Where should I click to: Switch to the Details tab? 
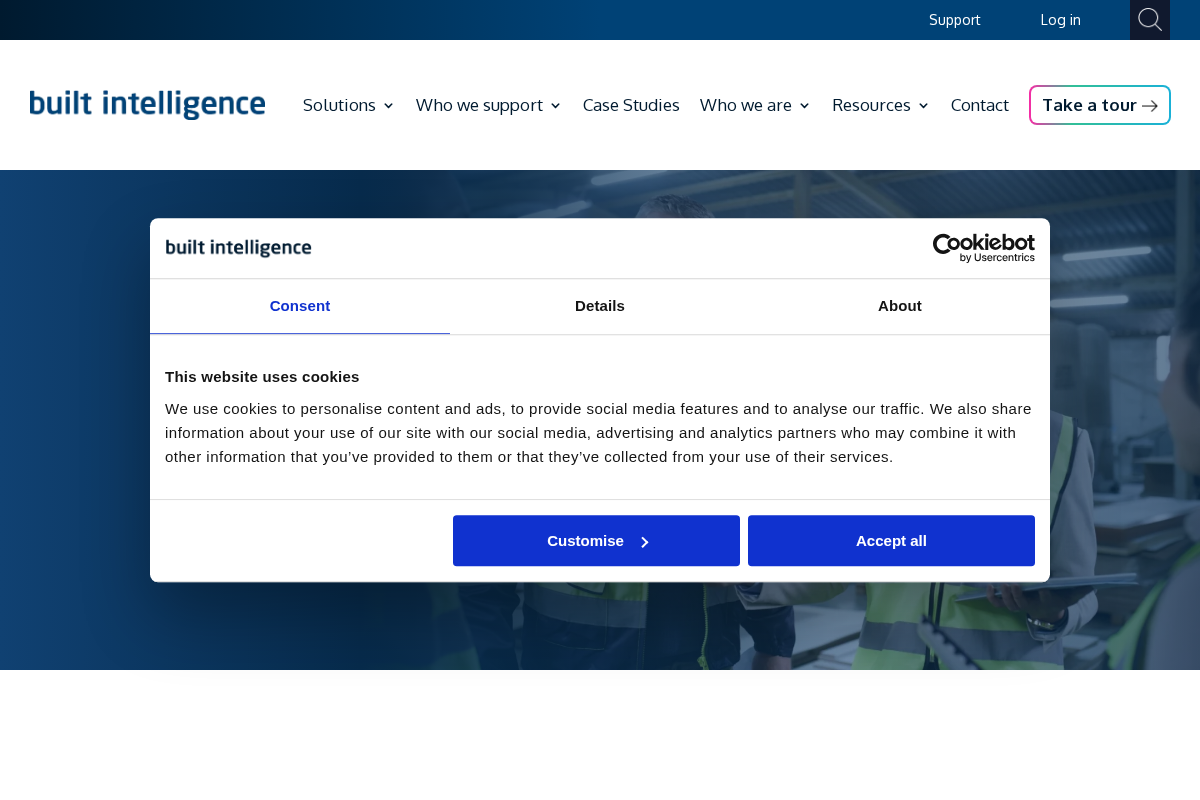pos(599,306)
